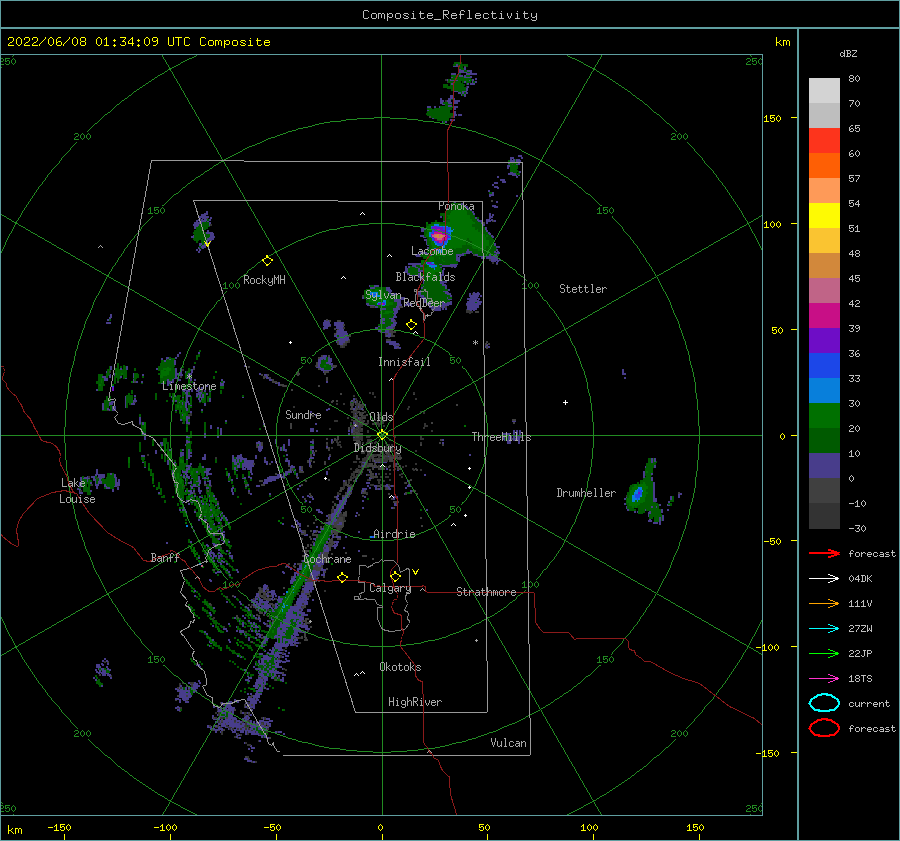Click the HighRiver city label
The image size is (900, 841).
coord(415,702)
